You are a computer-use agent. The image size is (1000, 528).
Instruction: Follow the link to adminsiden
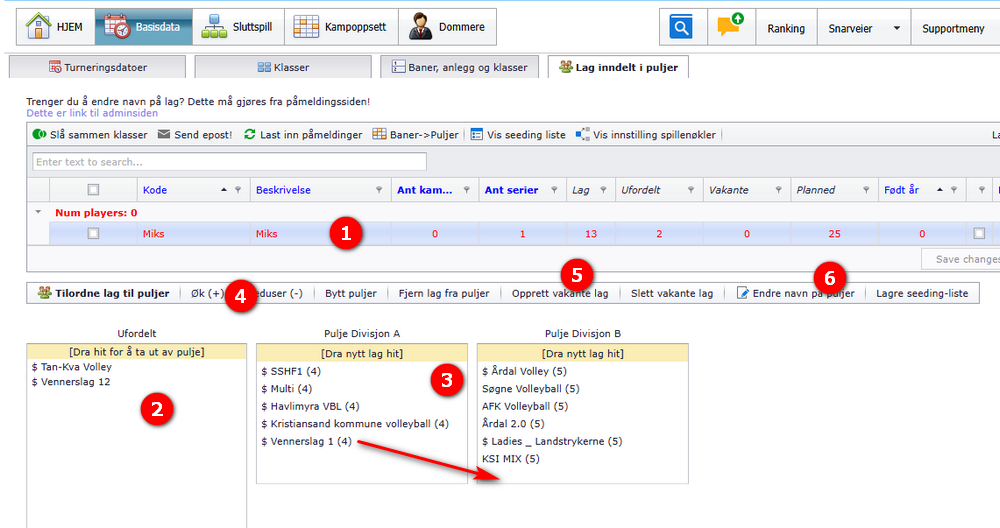[x=92, y=113]
